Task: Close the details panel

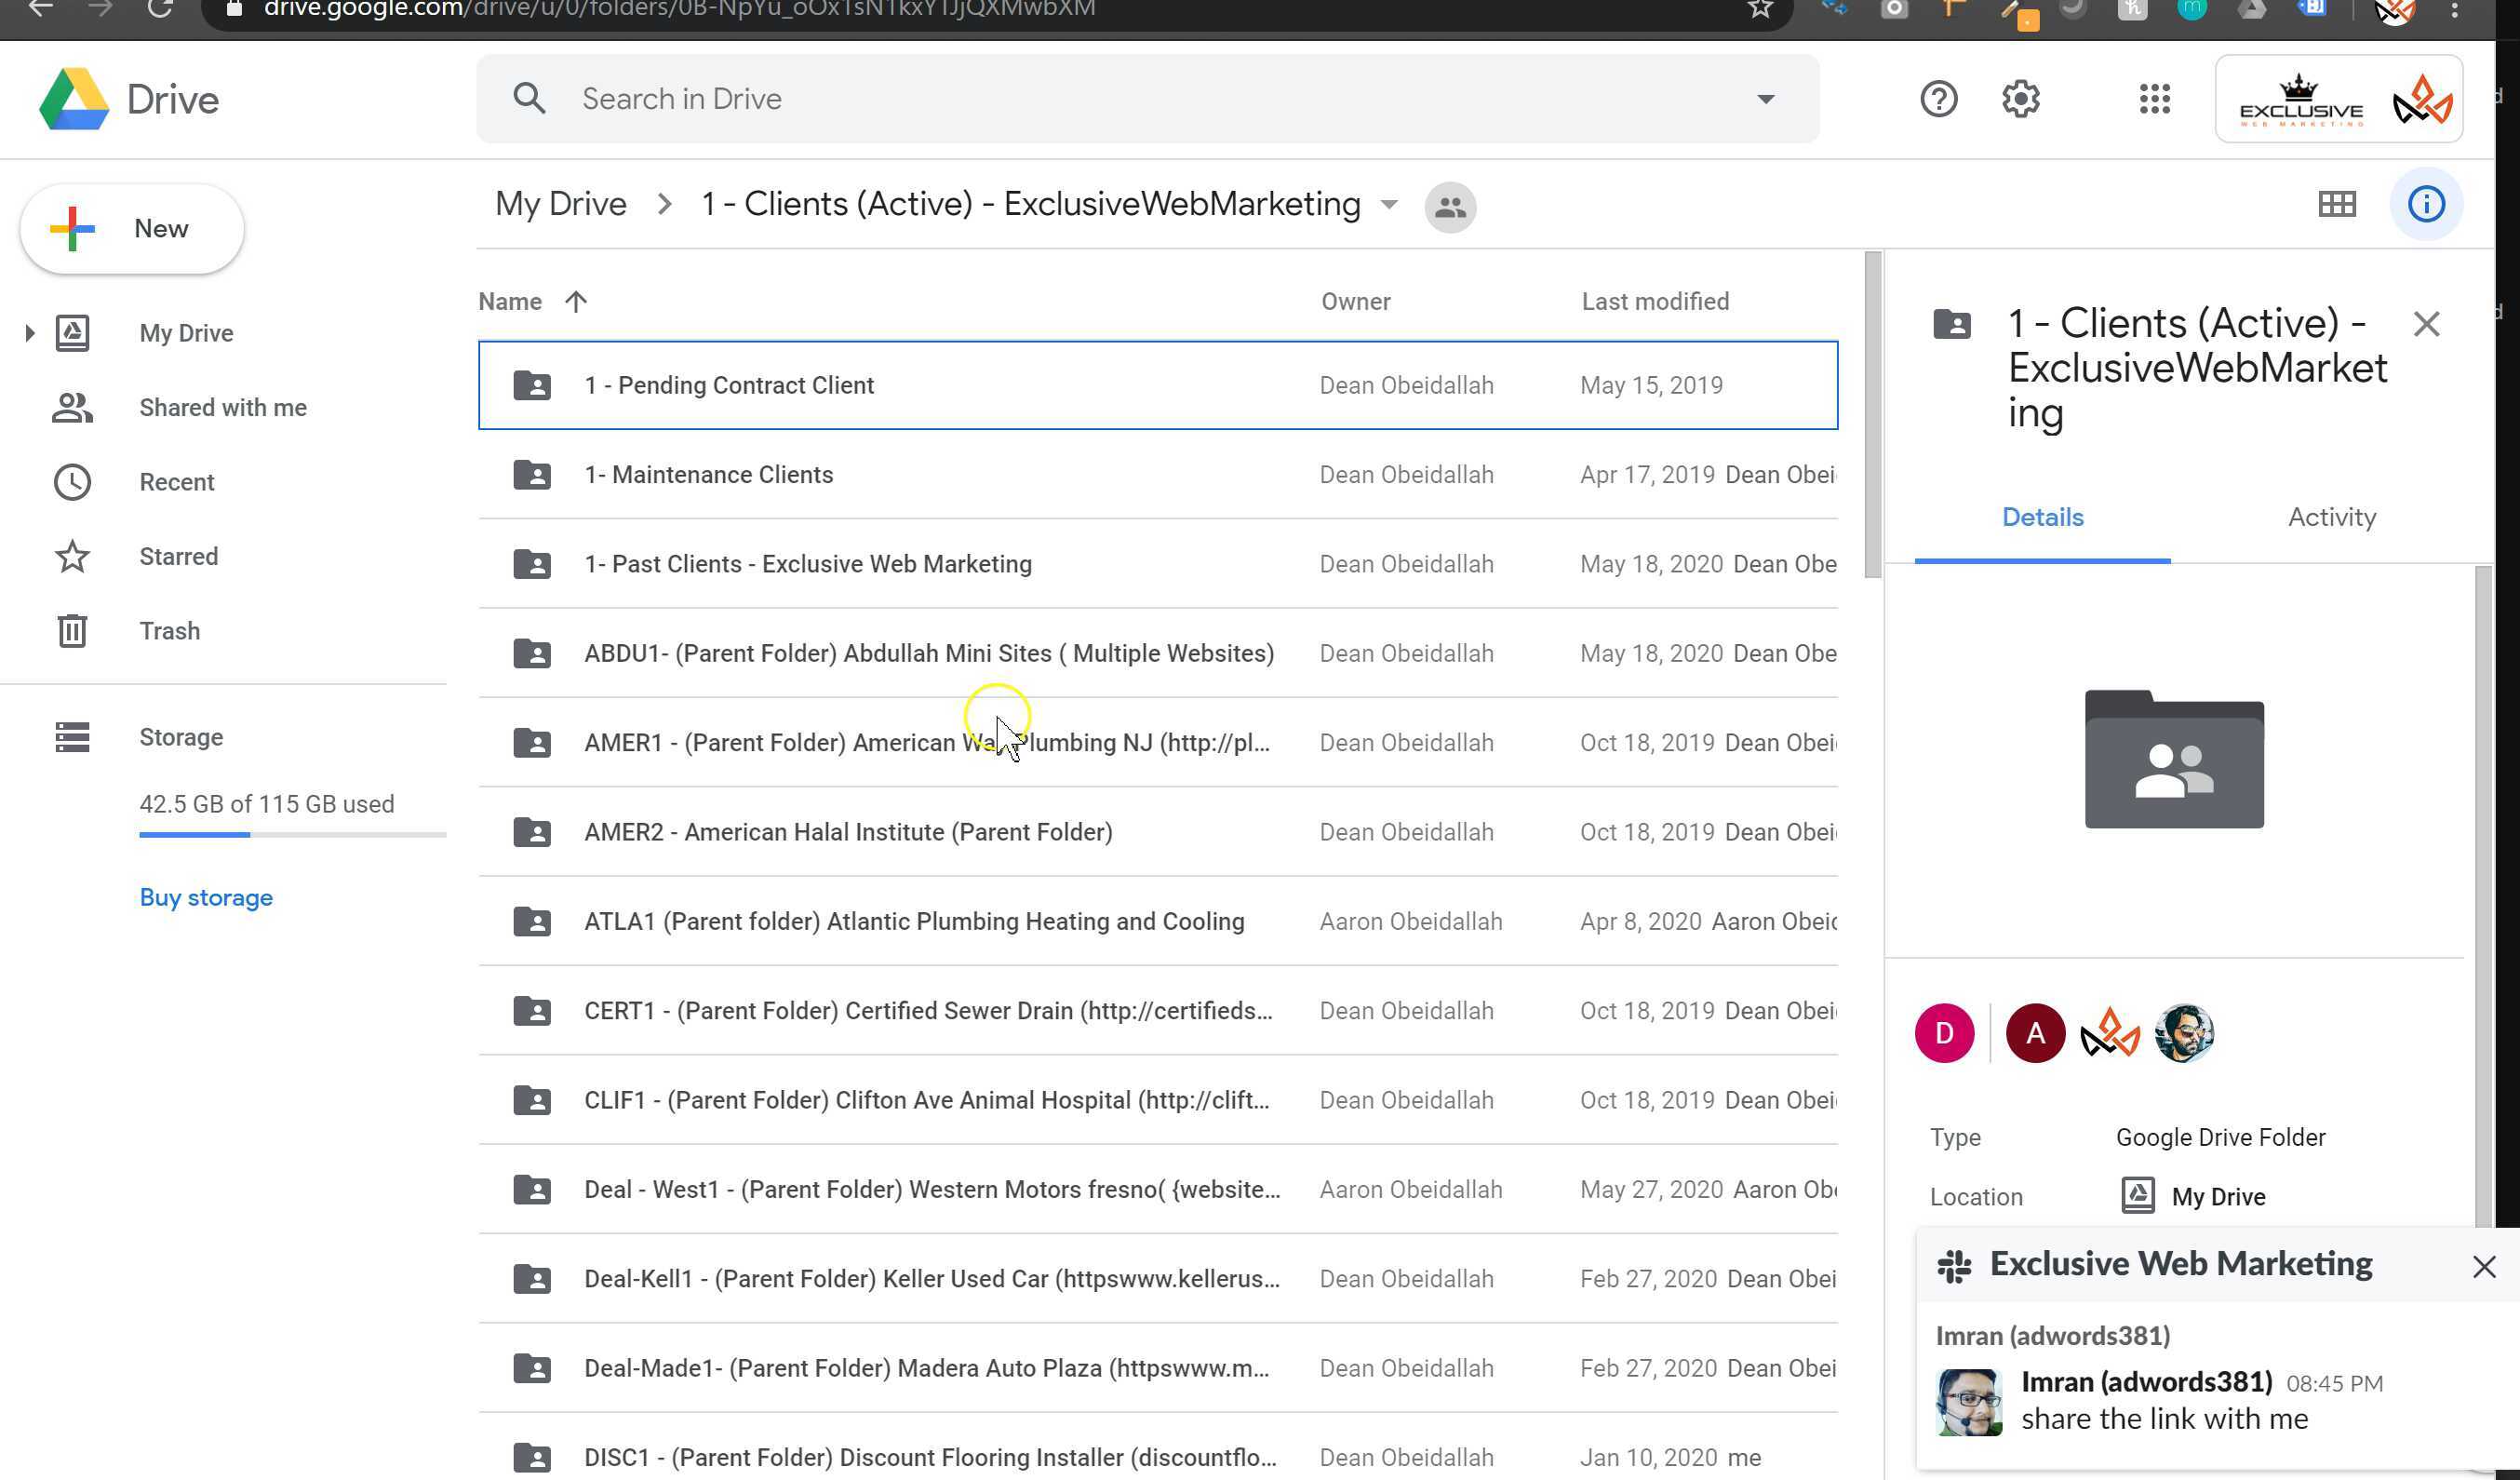Action: (x=2426, y=324)
